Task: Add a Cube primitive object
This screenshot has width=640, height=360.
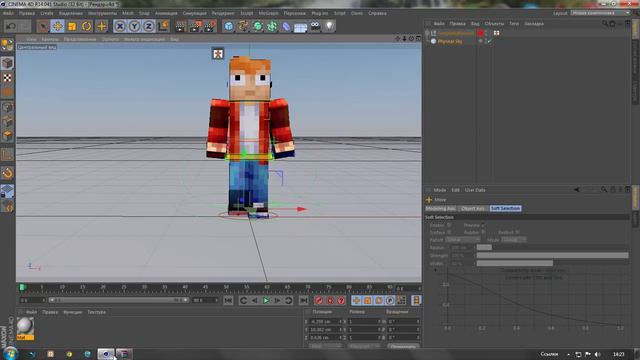Action: pyautogui.click(x=229, y=27)
